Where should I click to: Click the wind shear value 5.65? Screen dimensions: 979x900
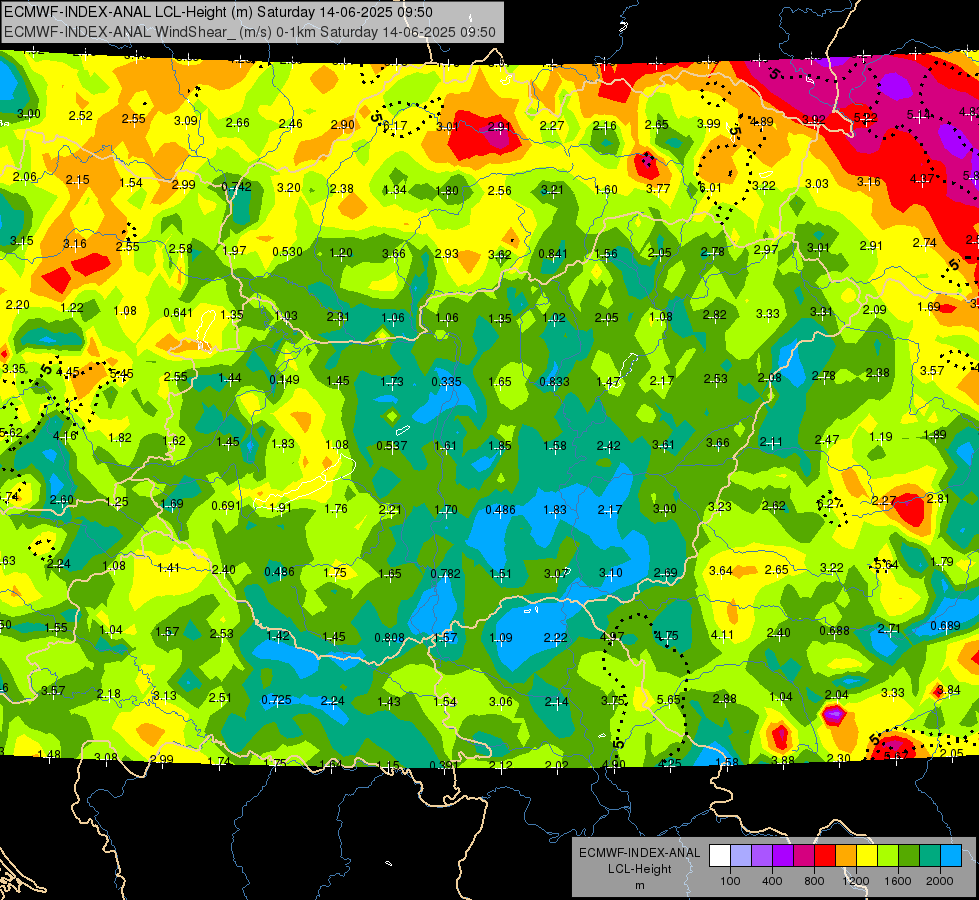(x=669, y=700)
